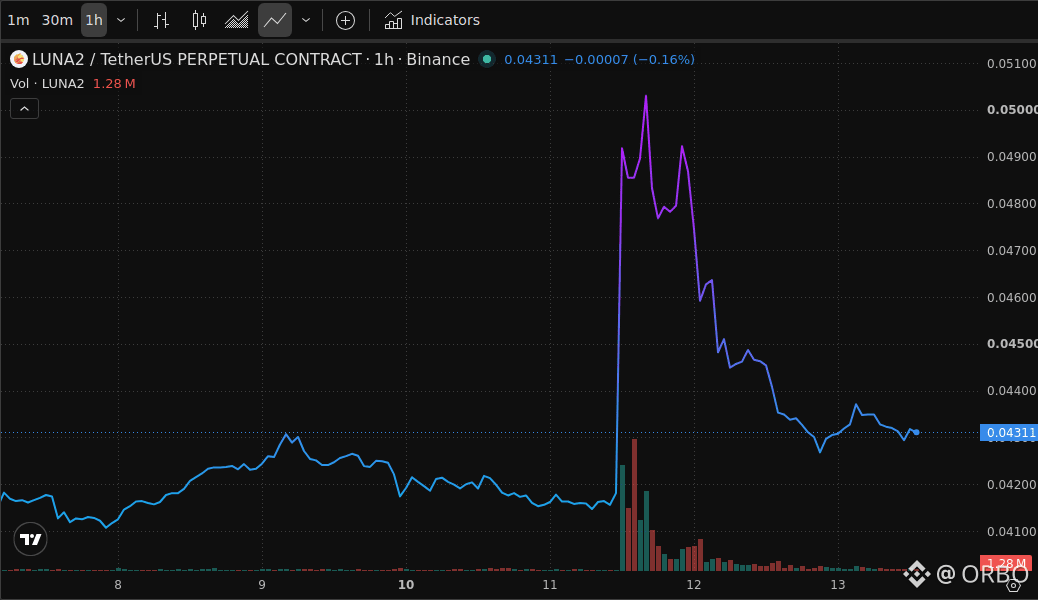Collapse the indicator legend chevron
Image resolution: width=1038 pixels, height=600 pixels.
point(24,109)
